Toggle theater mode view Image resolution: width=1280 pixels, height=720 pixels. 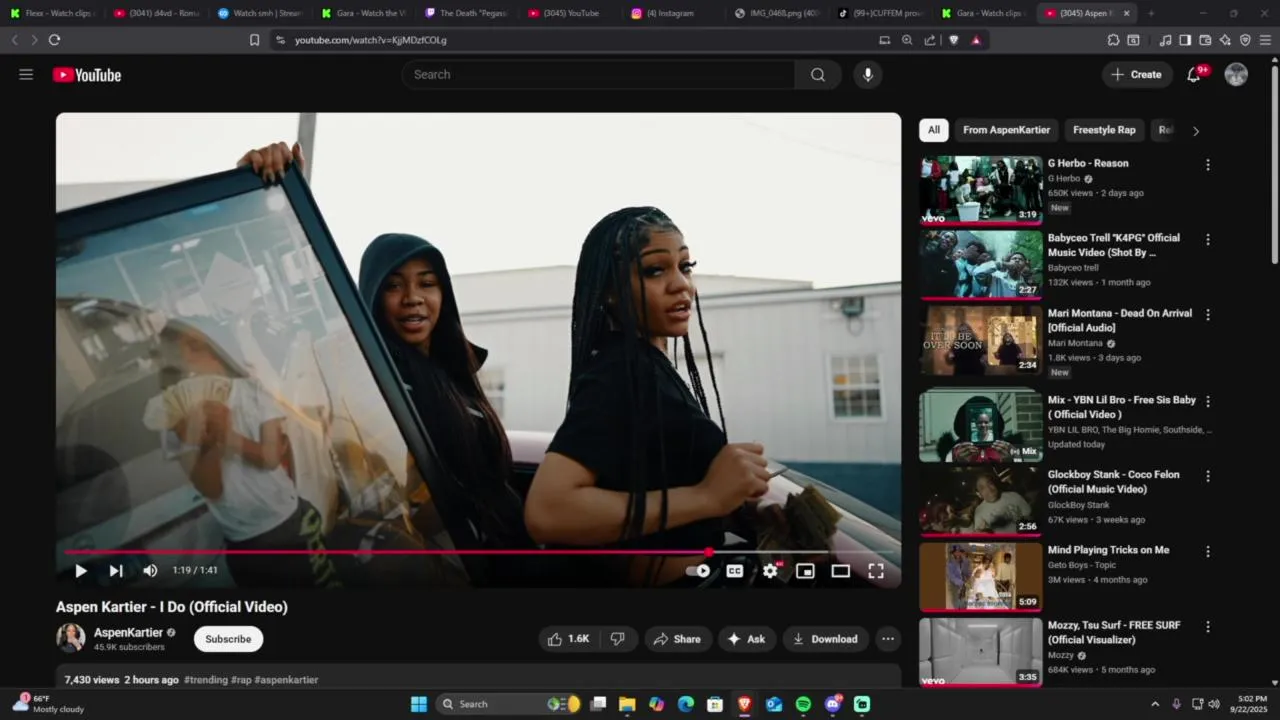840,571
